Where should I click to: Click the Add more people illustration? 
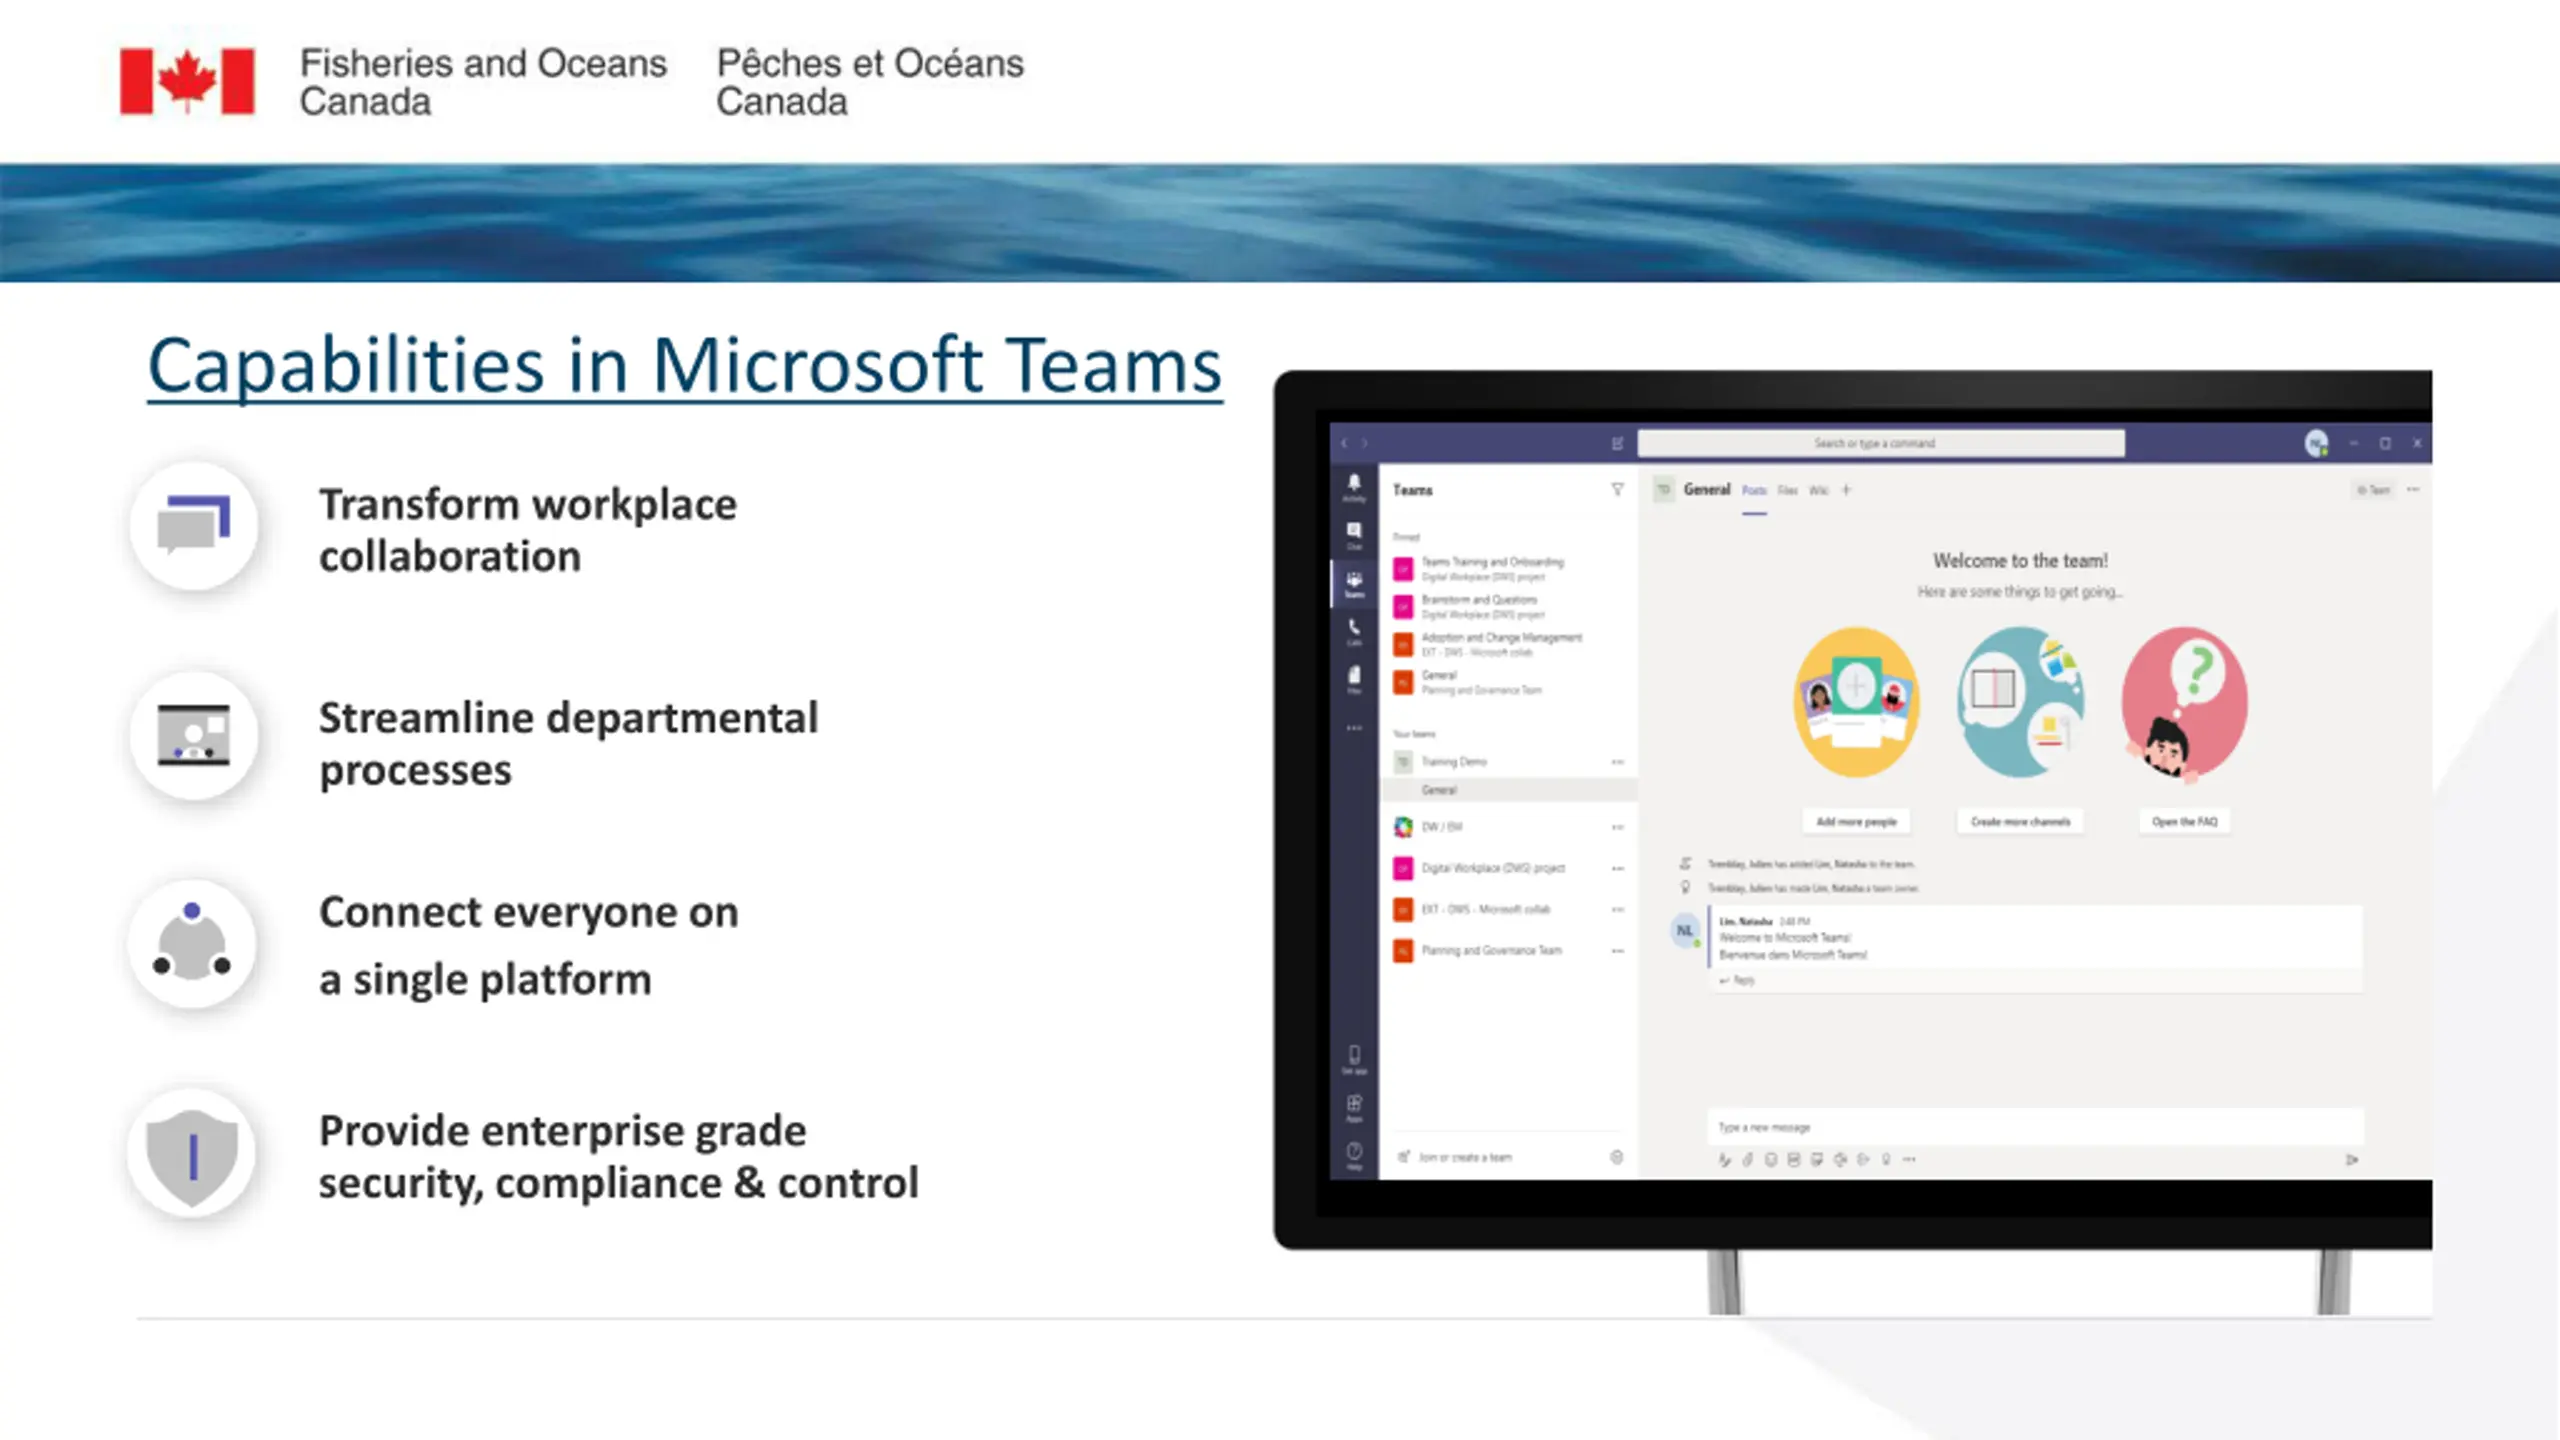1856,702
